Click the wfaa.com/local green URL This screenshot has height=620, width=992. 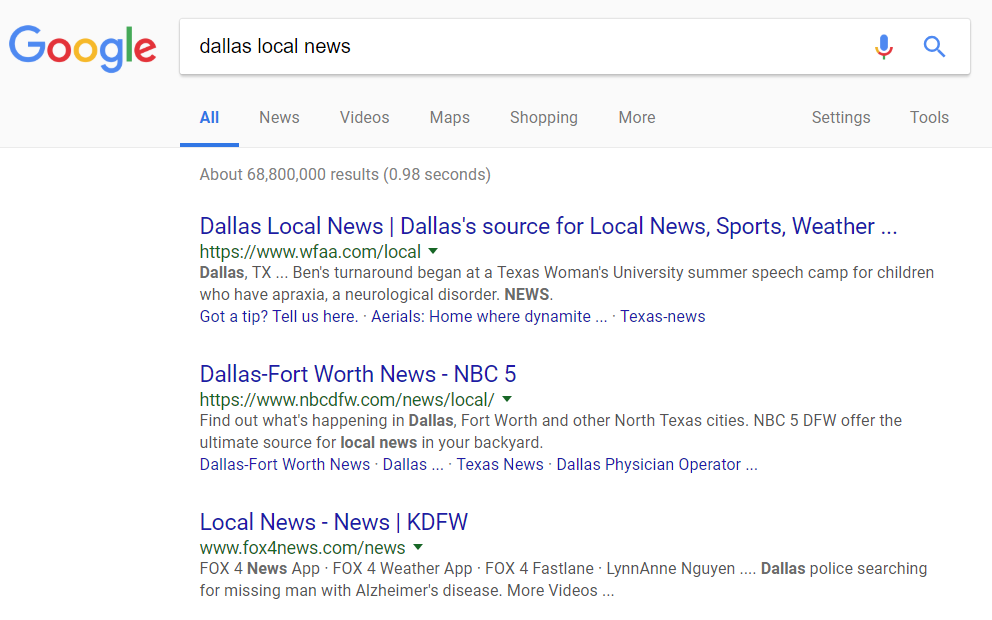pyautogui.click(x=310, y=252)
